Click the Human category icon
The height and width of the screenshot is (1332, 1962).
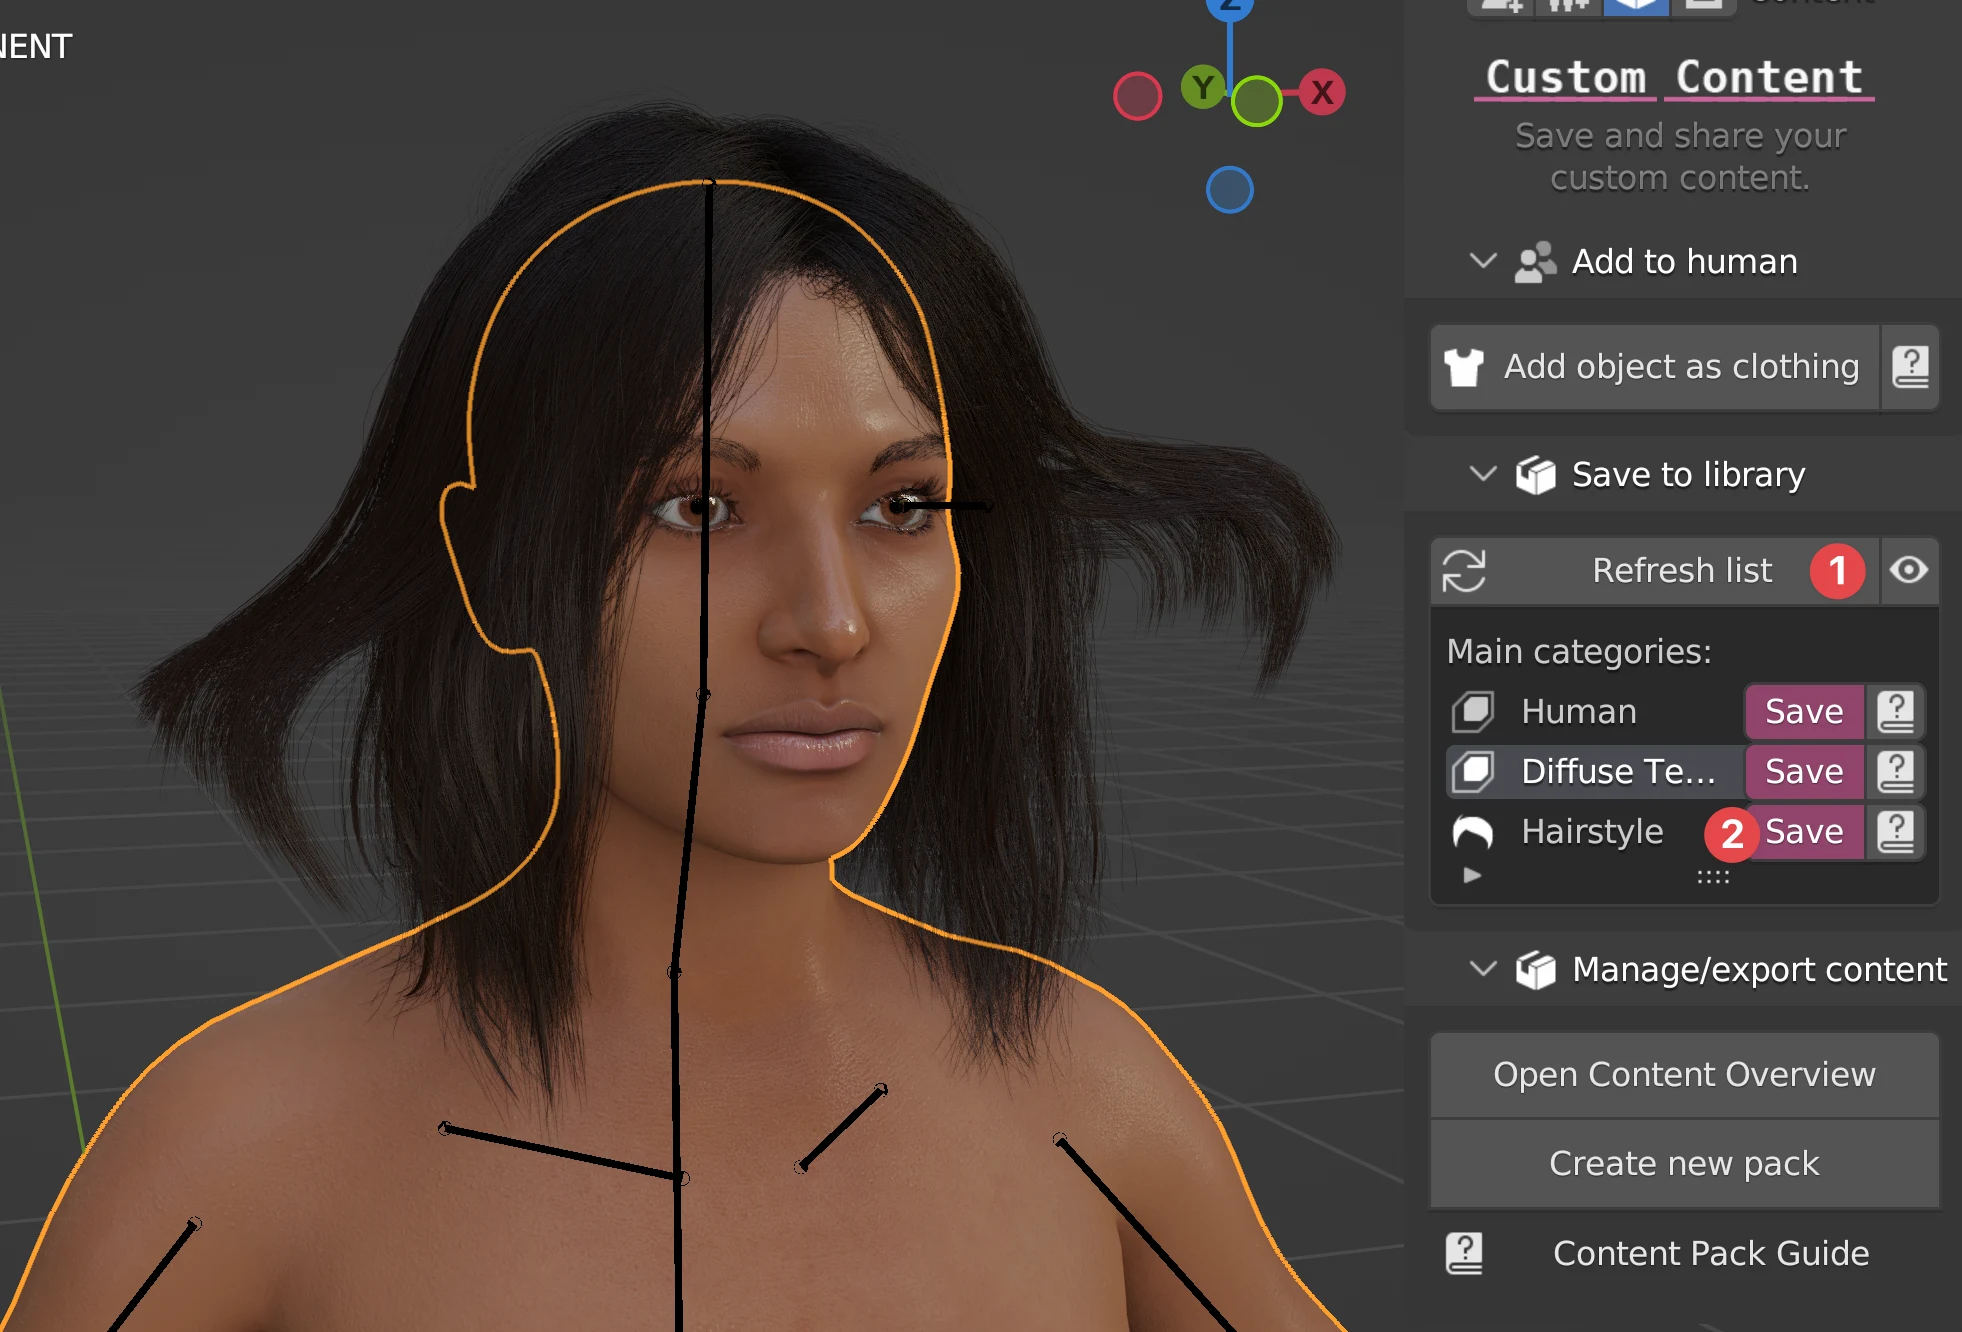point(1472,712)
